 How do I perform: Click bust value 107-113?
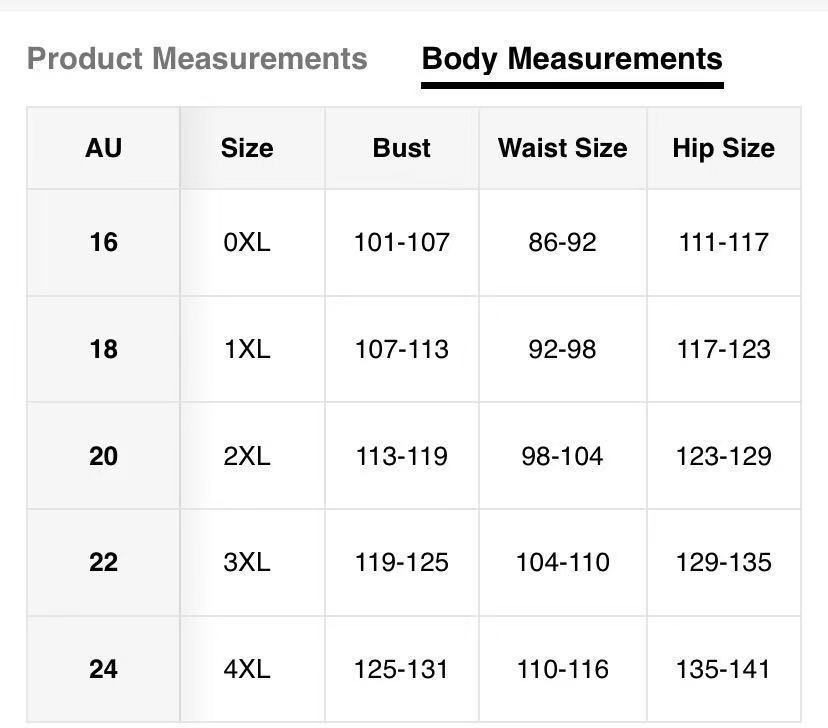(402, 349)
